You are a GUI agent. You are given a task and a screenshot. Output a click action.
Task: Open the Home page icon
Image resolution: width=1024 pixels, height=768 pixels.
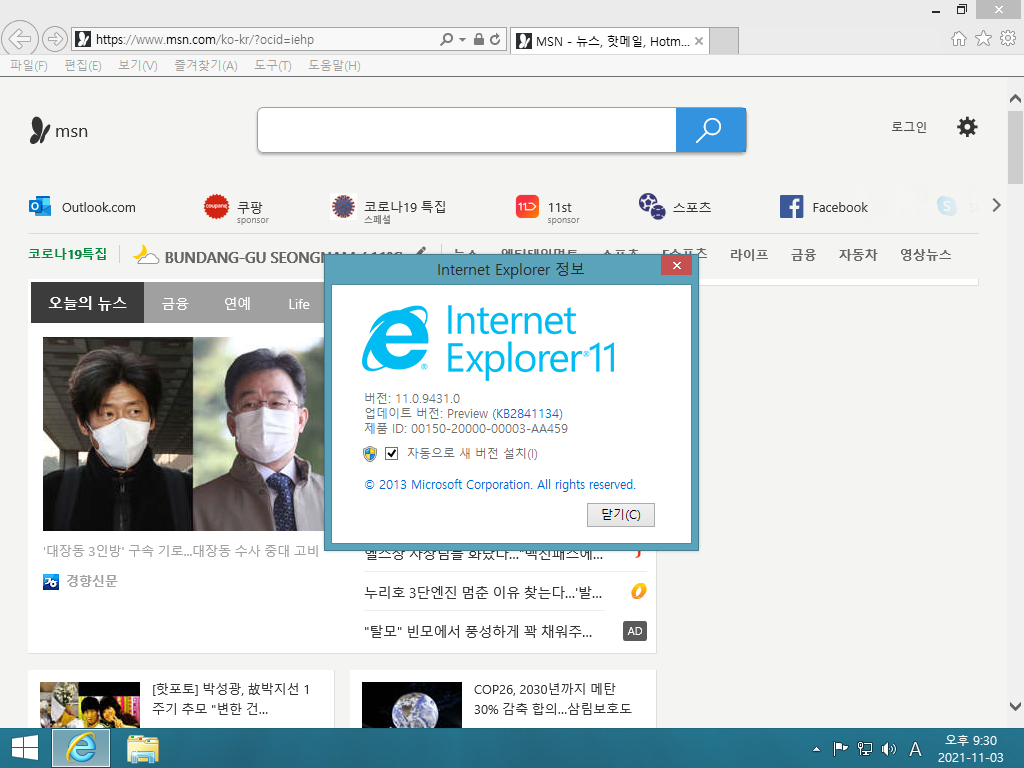(x=958, y=39)
